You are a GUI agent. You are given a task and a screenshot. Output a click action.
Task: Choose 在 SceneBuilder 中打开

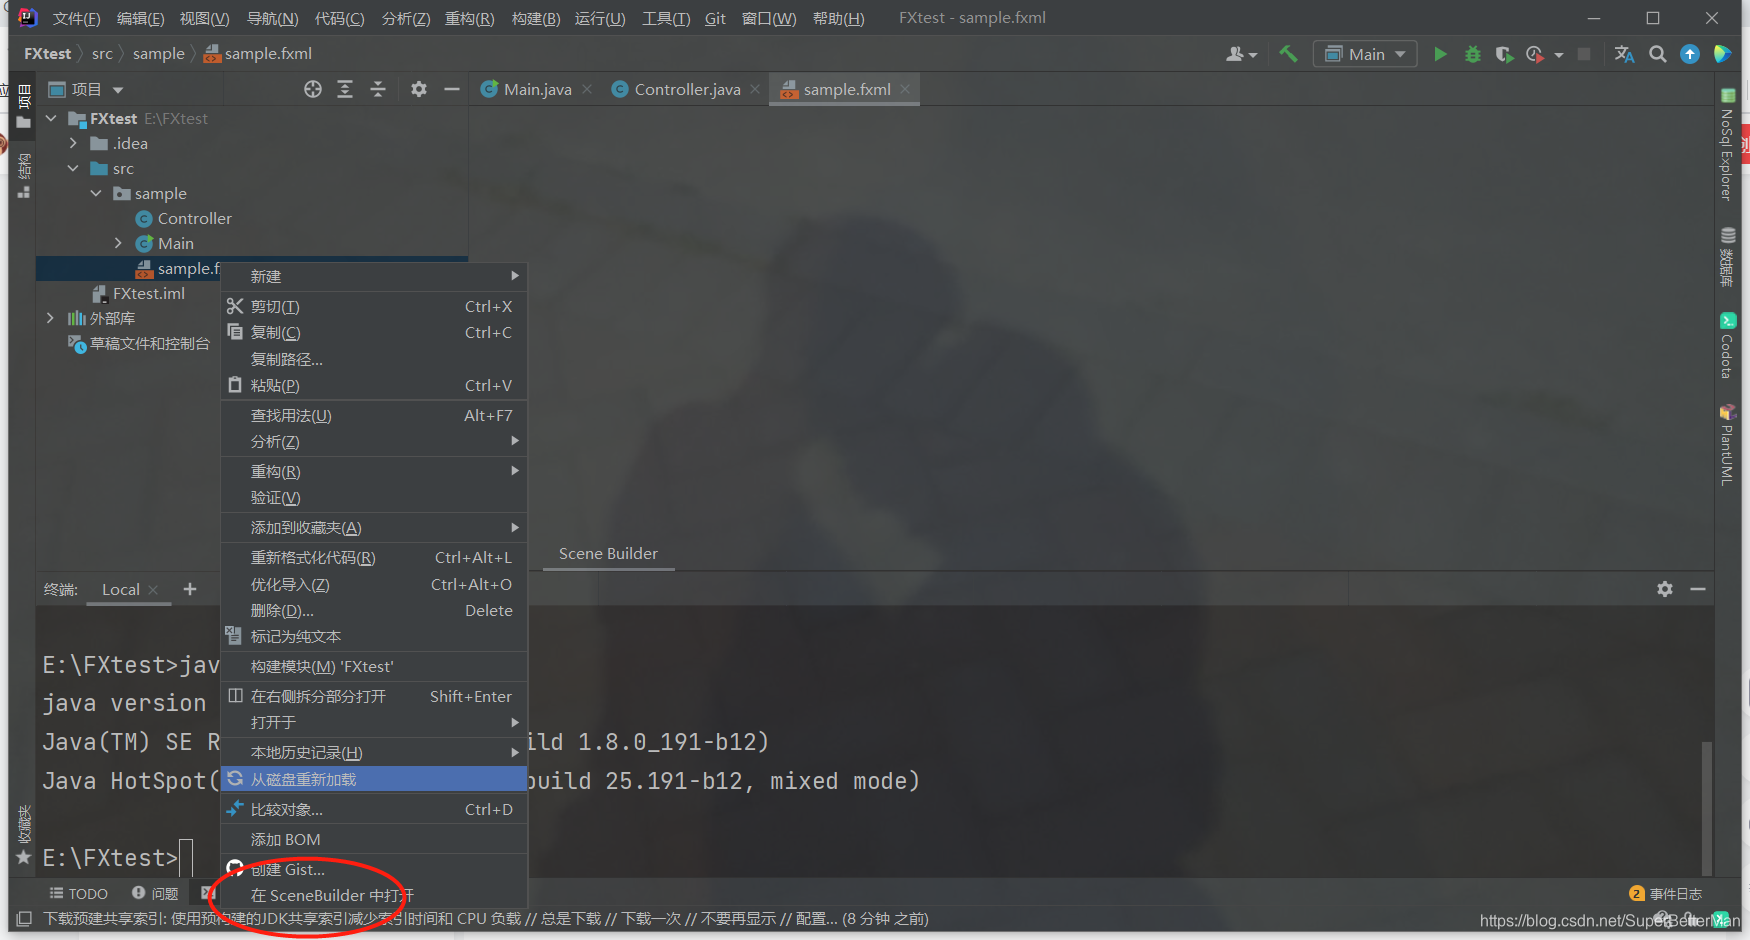point(374,895)
